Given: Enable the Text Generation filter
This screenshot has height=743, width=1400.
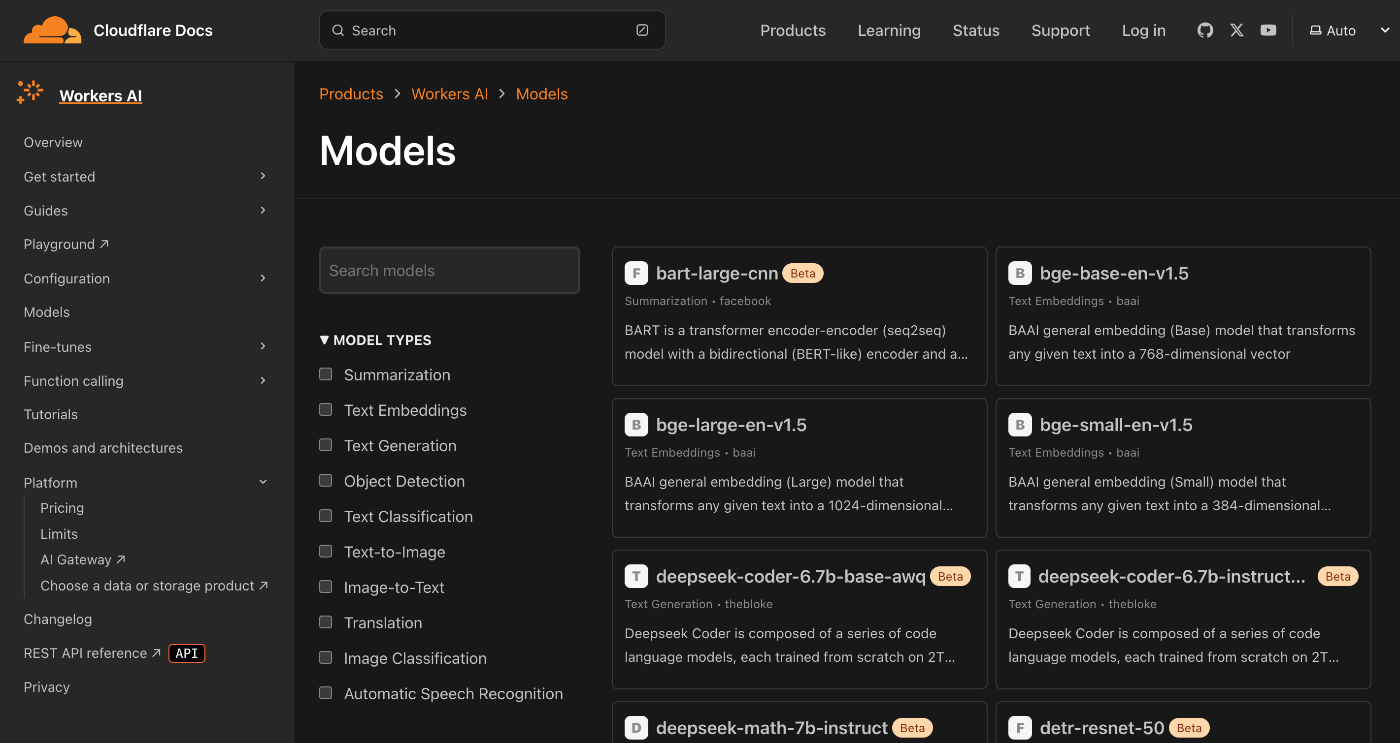Looking at the screenshot, I should tap(325, 445).
